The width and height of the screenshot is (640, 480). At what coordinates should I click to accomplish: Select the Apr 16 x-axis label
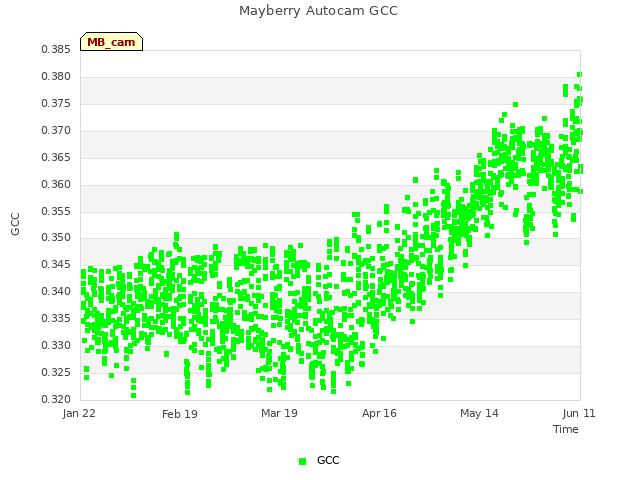pyautogui.click(x=379, y=413)
